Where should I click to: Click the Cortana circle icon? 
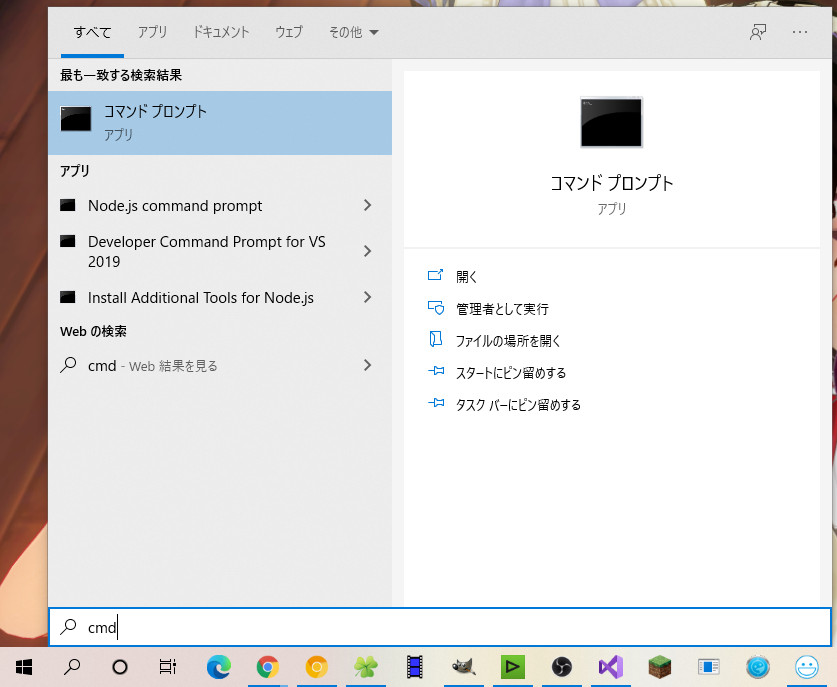(x=120, y=667)
